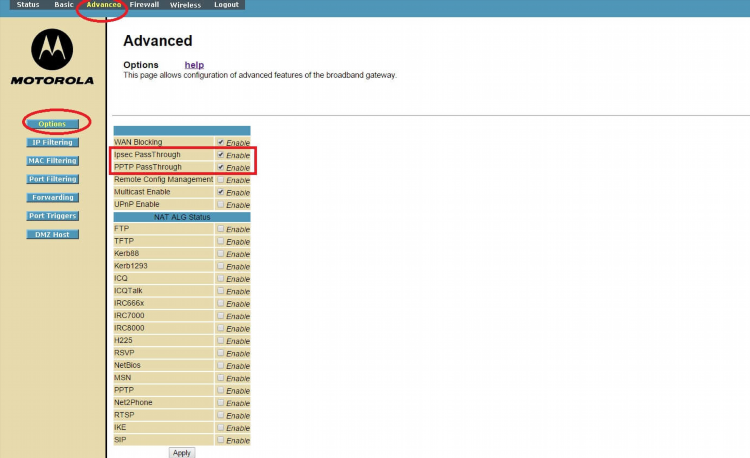Go to Forwarding settings
This screenshot has width=750, height=458.
click(x=52, y=197)
